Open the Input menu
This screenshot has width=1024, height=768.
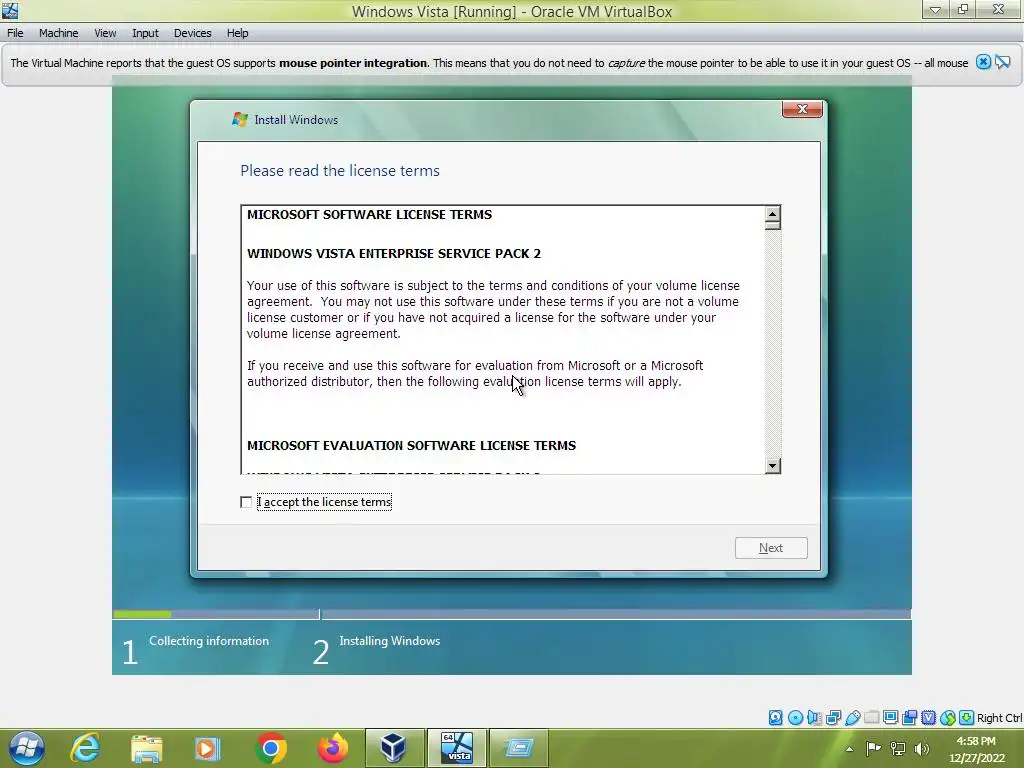point(145,33)
